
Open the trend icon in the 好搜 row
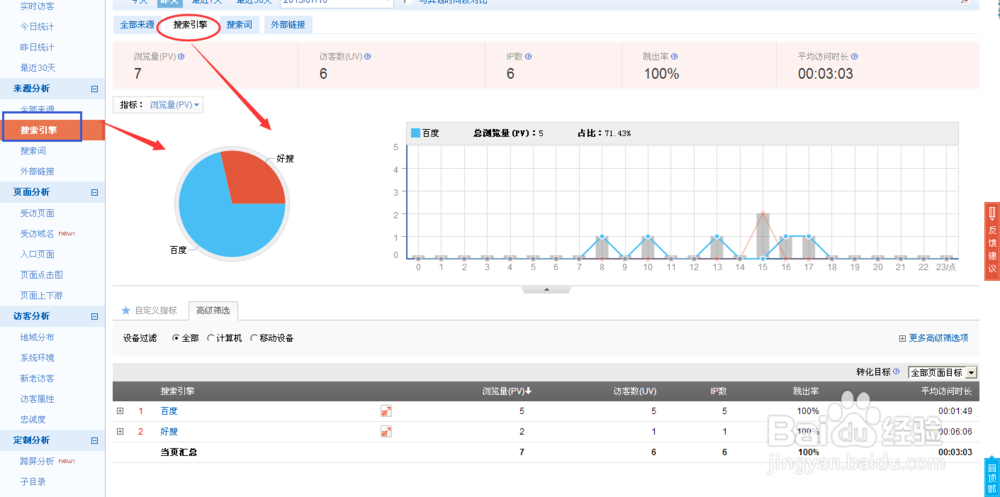tap(386, 432)
